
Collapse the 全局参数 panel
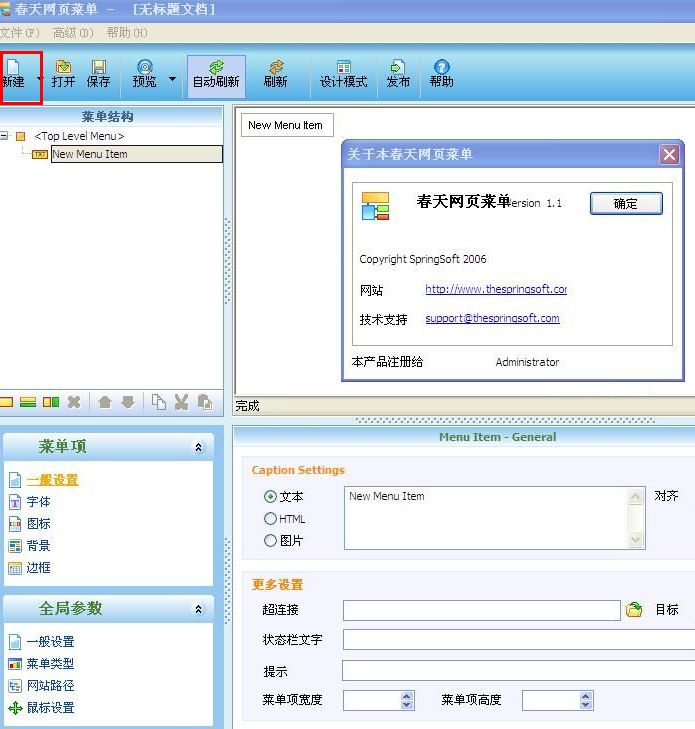199,609
